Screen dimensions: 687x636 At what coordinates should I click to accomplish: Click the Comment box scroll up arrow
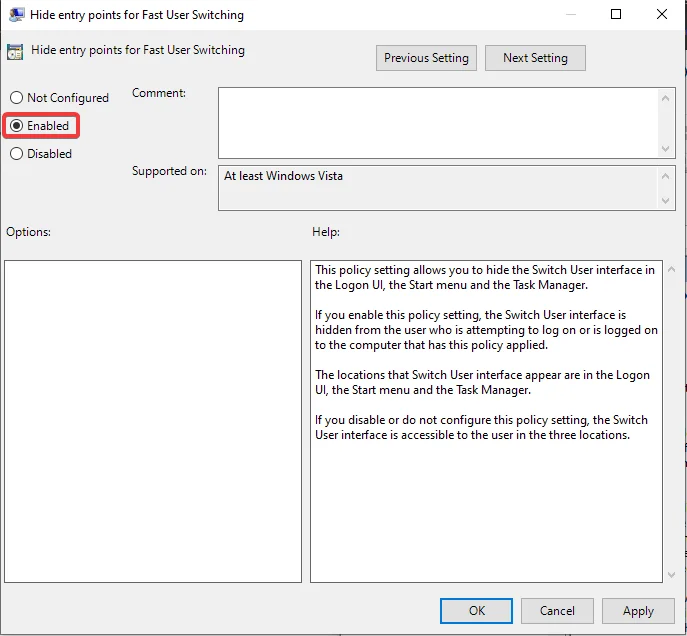click(x=666, y=98)
